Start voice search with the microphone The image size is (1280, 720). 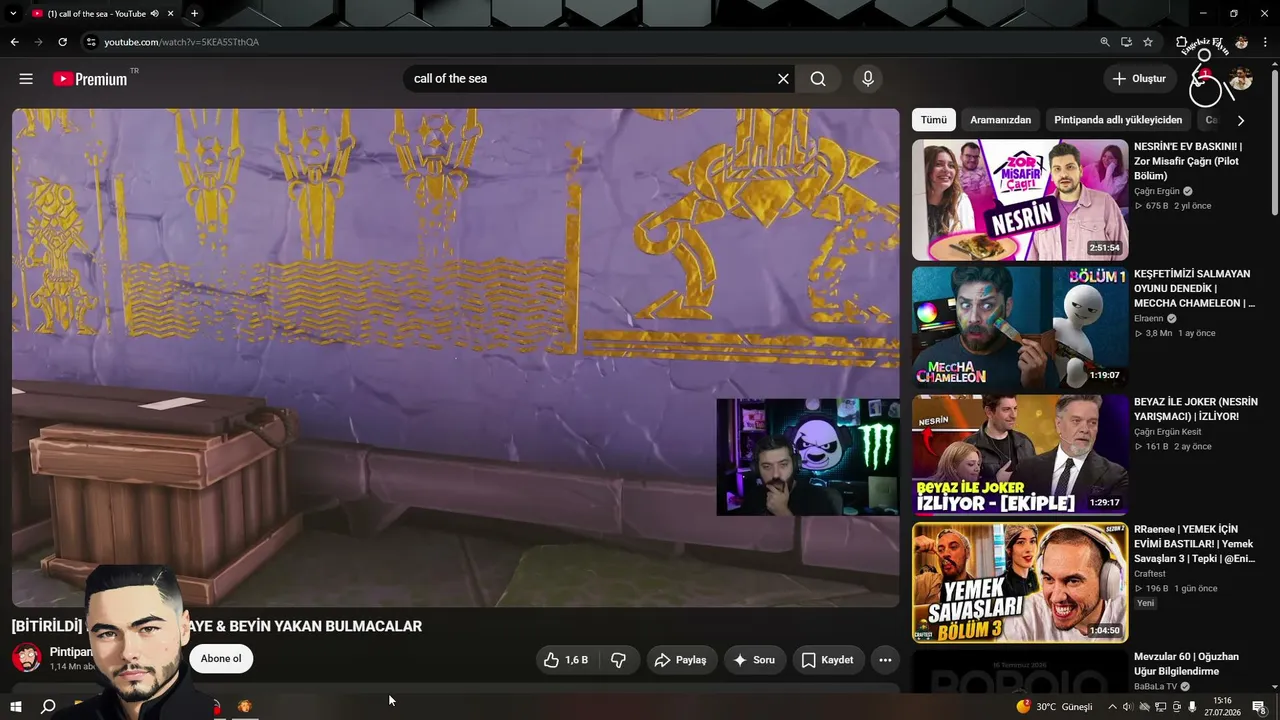(867, 79)
